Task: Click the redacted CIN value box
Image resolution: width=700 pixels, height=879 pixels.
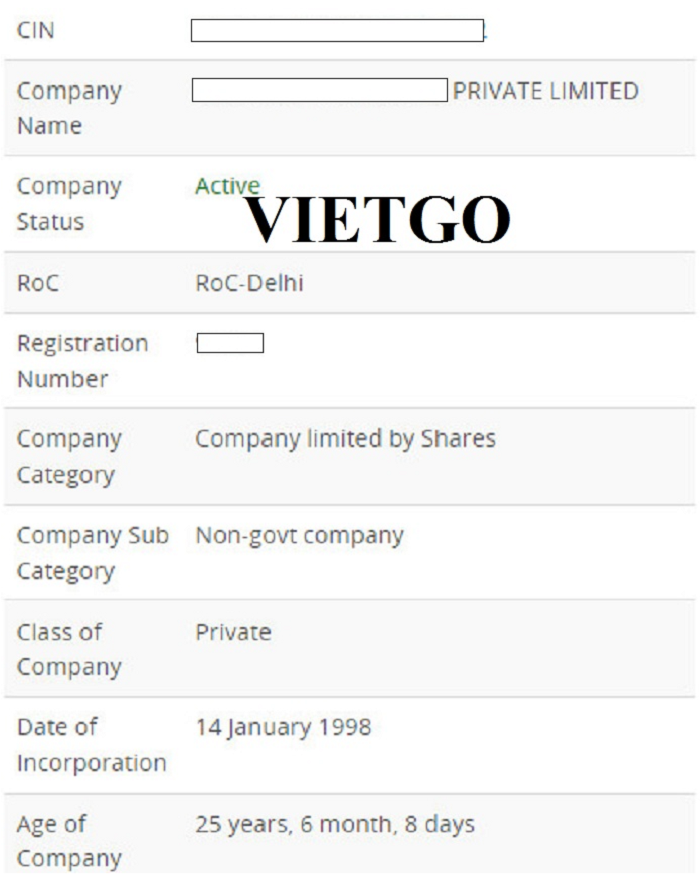Action: (x=337, y=30)
